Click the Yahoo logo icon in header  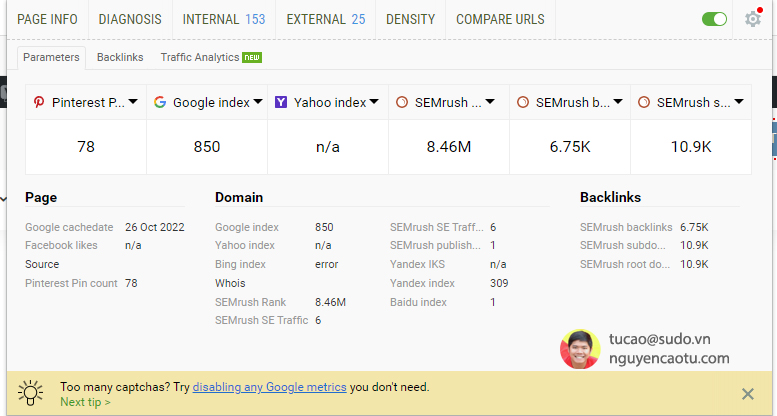[x=280, y=102]
